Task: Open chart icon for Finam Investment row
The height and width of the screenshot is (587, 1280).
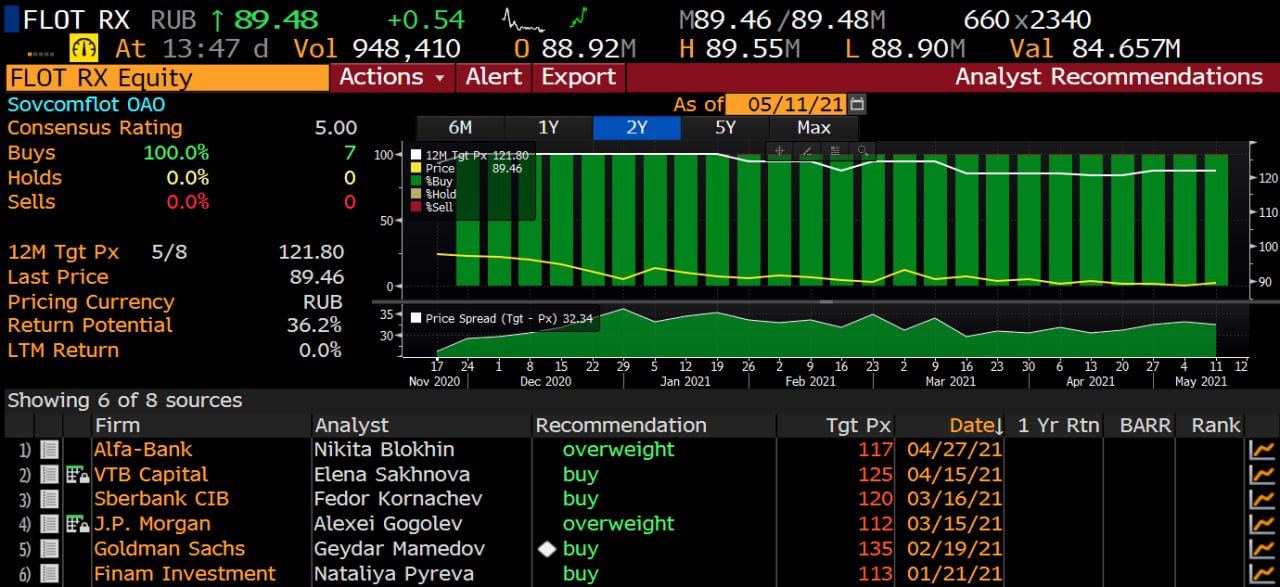Action: click(1263, 574)
